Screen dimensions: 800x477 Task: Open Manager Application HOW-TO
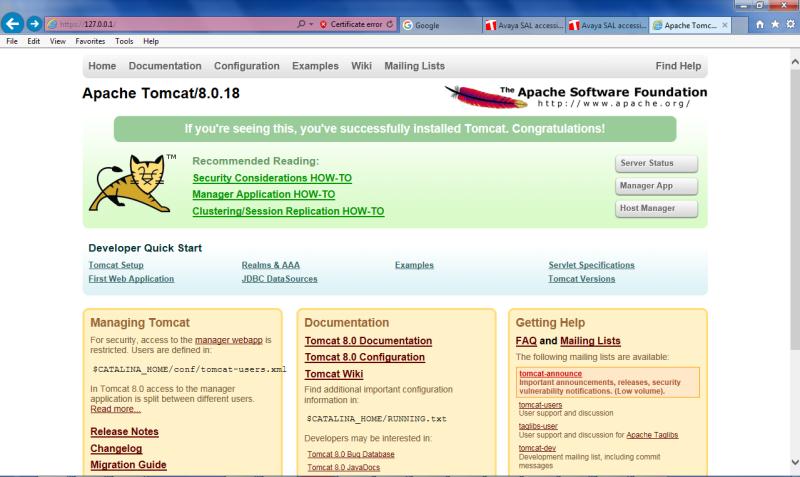pyautogui.click(x=264, y=194)
